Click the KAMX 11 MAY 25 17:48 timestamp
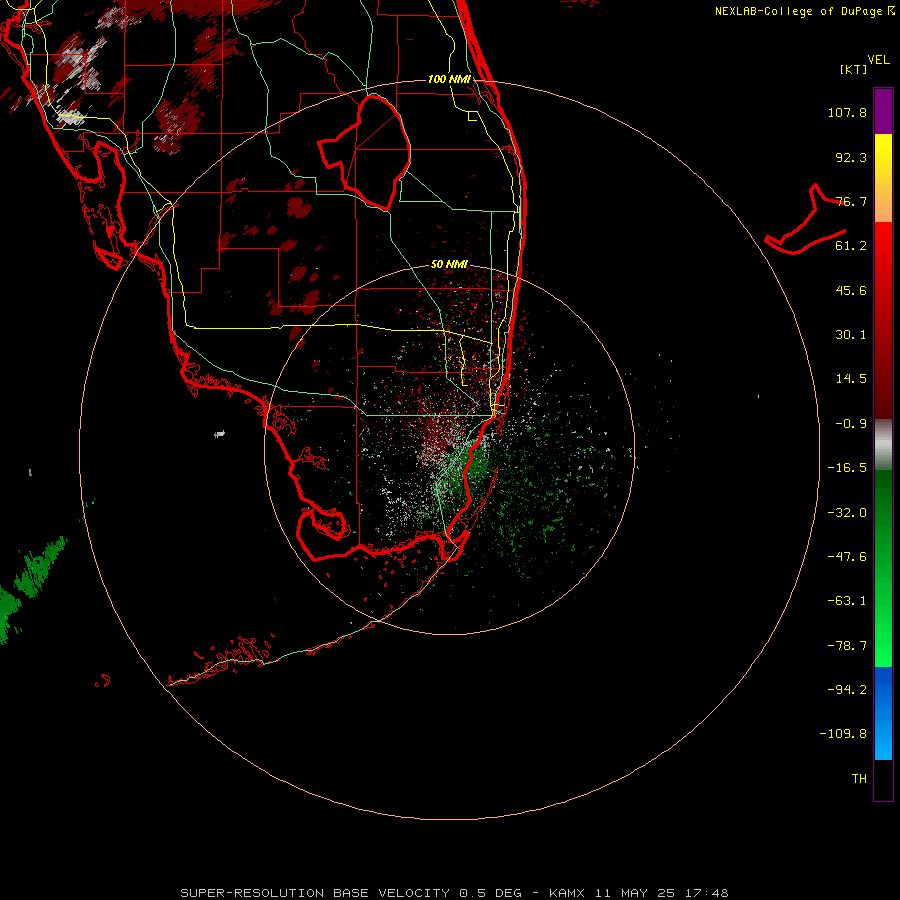 tap(638, 893)
